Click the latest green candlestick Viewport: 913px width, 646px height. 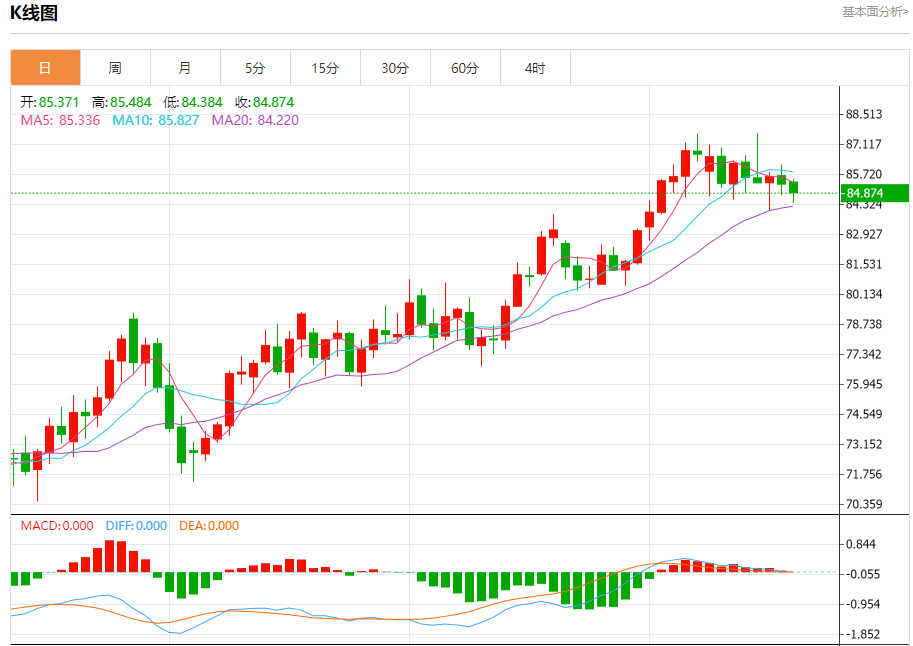point(794,188)
